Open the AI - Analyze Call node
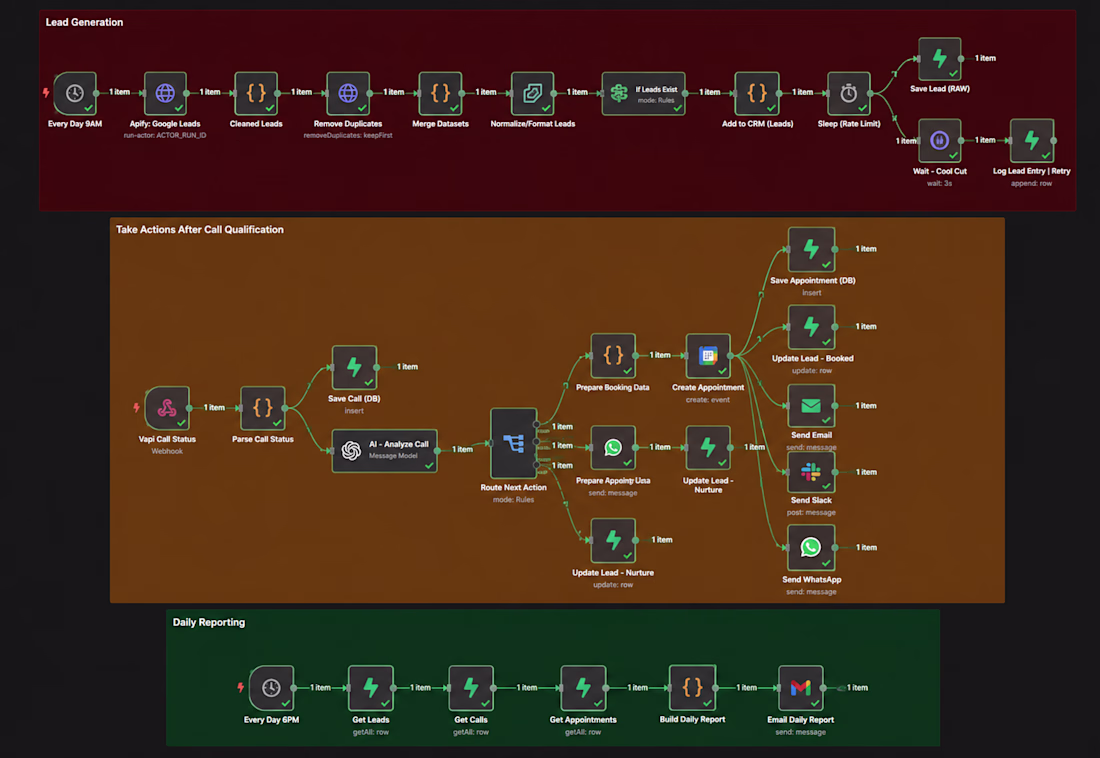This screenshot has height=758, width=1100. pos(384,451)
